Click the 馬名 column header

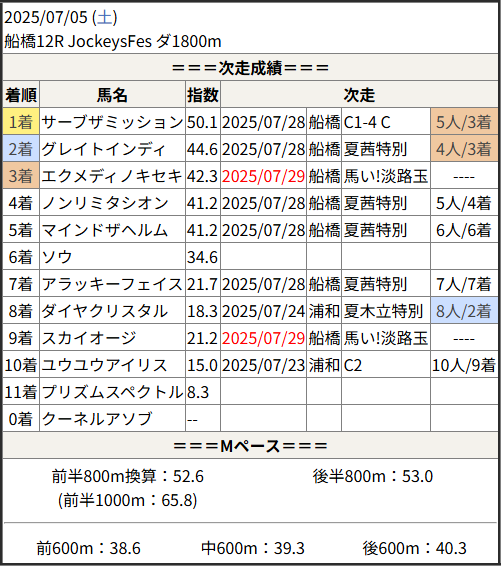112,95
